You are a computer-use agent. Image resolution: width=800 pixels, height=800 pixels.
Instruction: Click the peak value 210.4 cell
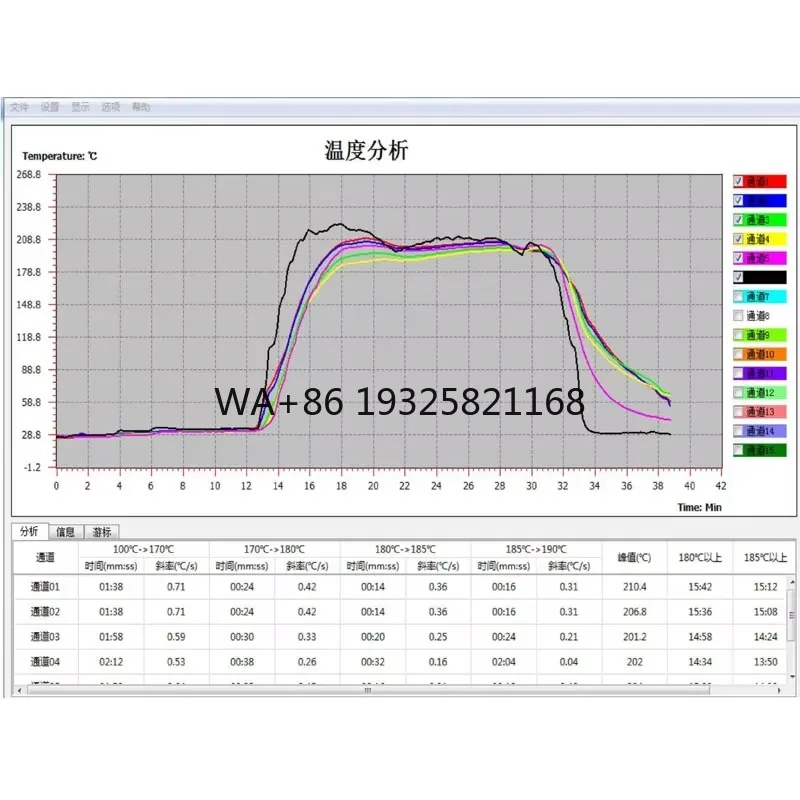pyautogui.click(x=634, y=587)
